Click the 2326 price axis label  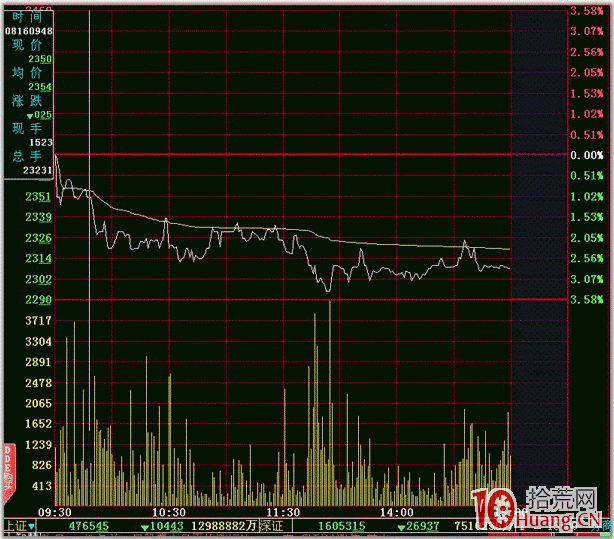(38, 238)
